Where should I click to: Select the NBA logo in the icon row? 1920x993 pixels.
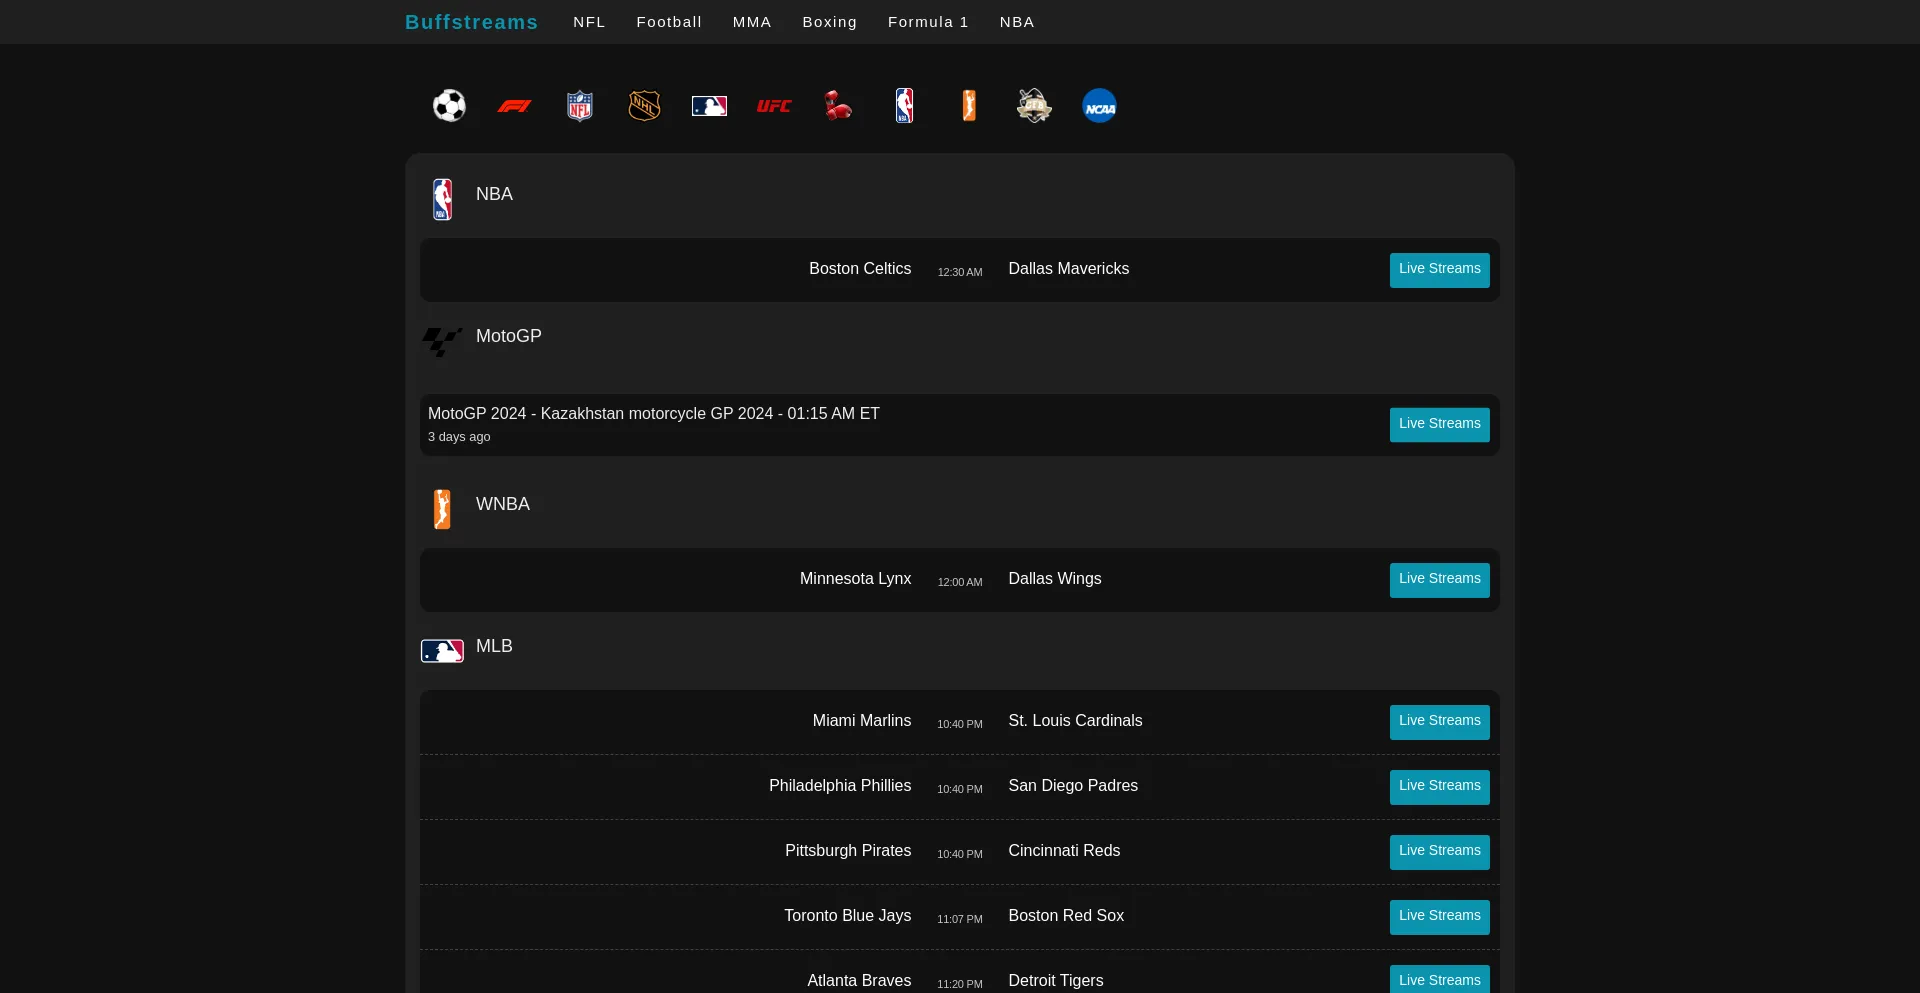tap(904, 105)
